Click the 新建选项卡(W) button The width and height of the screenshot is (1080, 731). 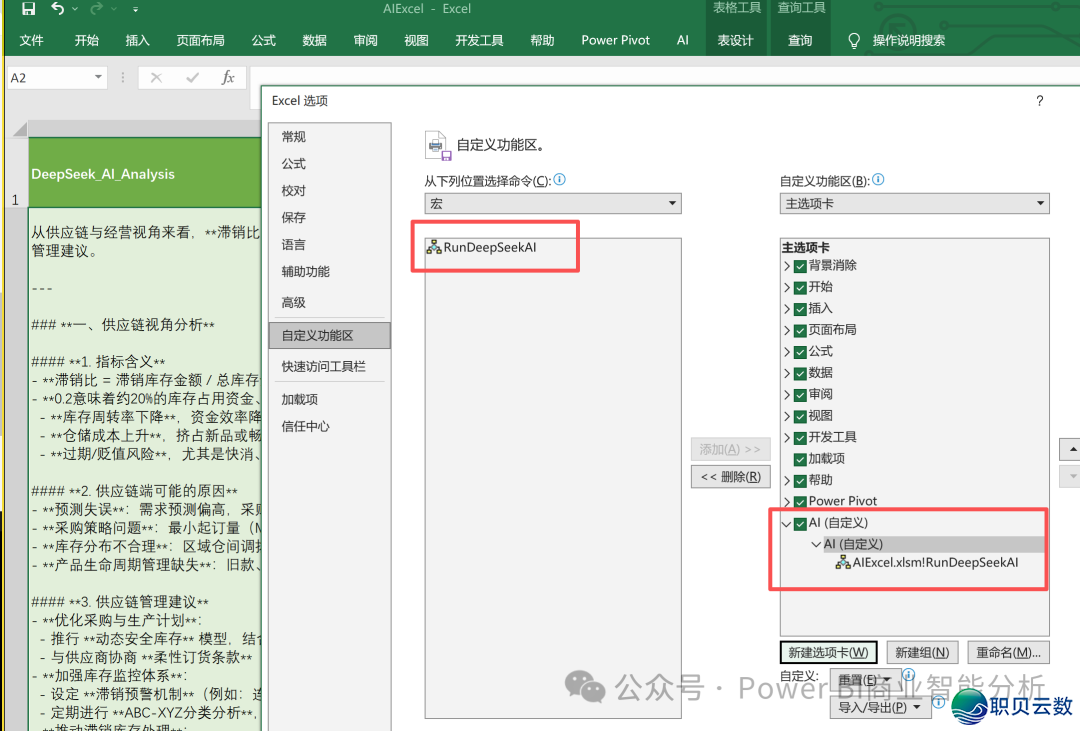pos(827,651)
